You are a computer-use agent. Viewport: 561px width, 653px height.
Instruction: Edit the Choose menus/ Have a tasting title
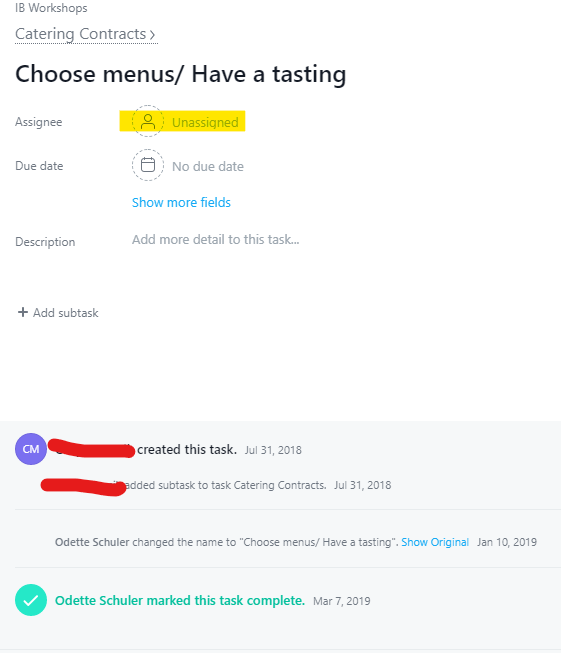coord(181,75)
